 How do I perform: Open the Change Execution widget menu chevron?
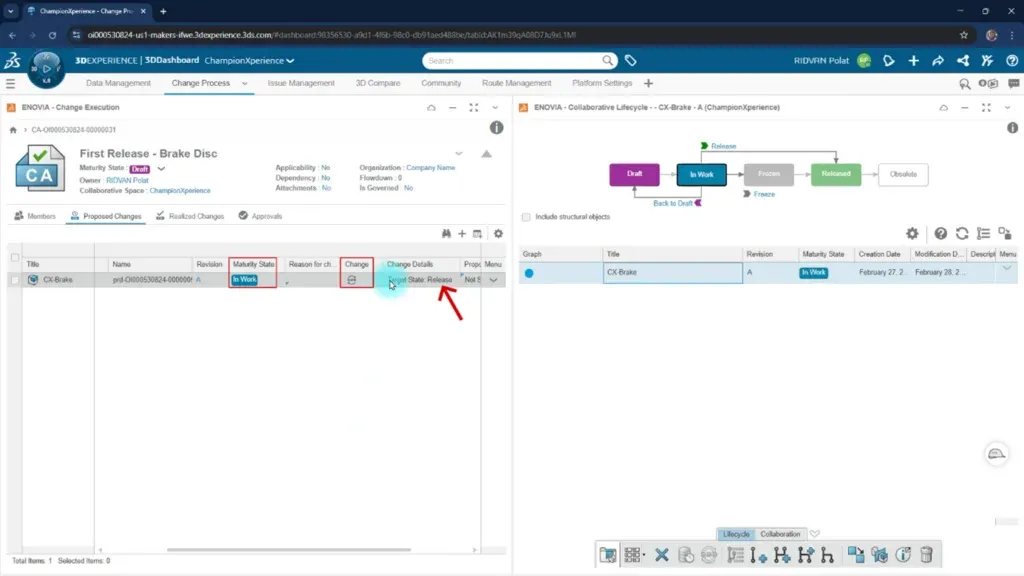(x=495, y=108)
